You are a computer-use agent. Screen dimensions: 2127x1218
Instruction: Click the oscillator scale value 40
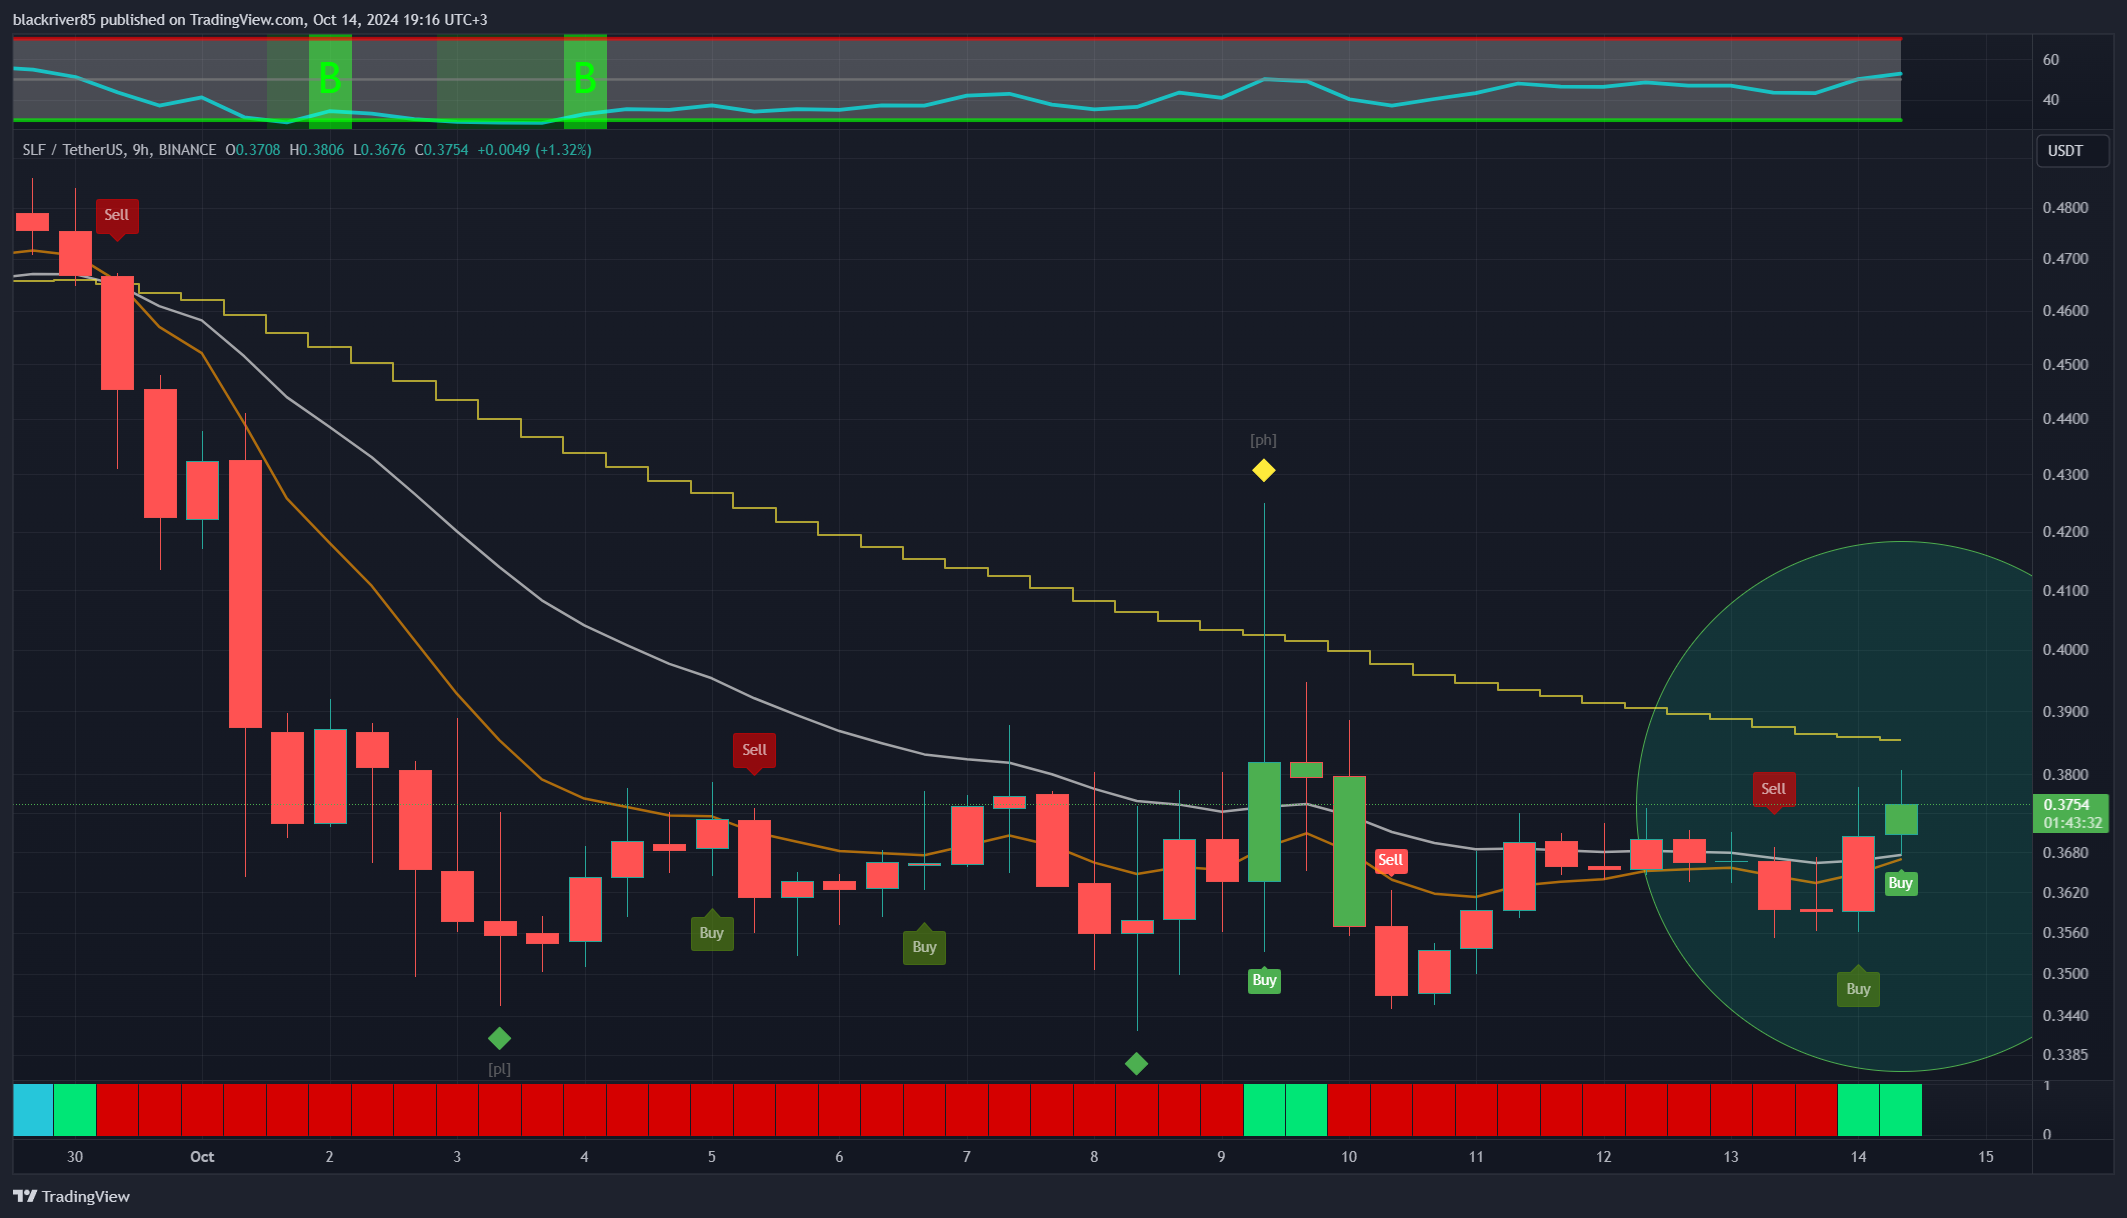[2051, 100]
